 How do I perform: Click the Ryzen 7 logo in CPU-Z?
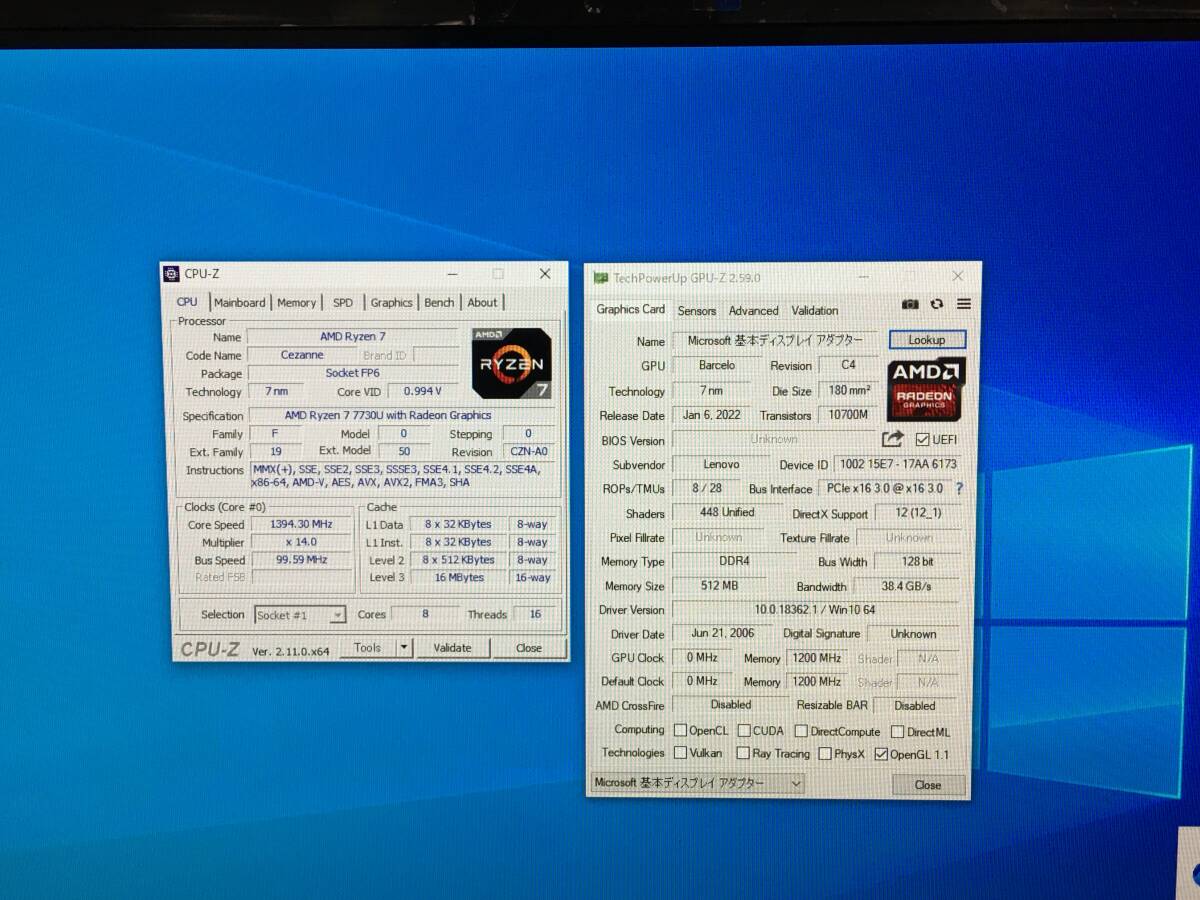511,362
